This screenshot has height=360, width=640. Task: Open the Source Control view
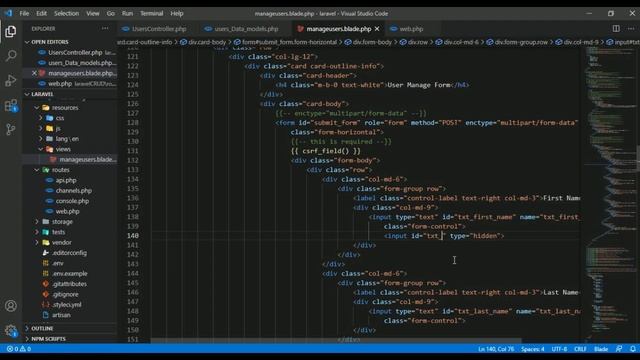[x=11, y=129]
